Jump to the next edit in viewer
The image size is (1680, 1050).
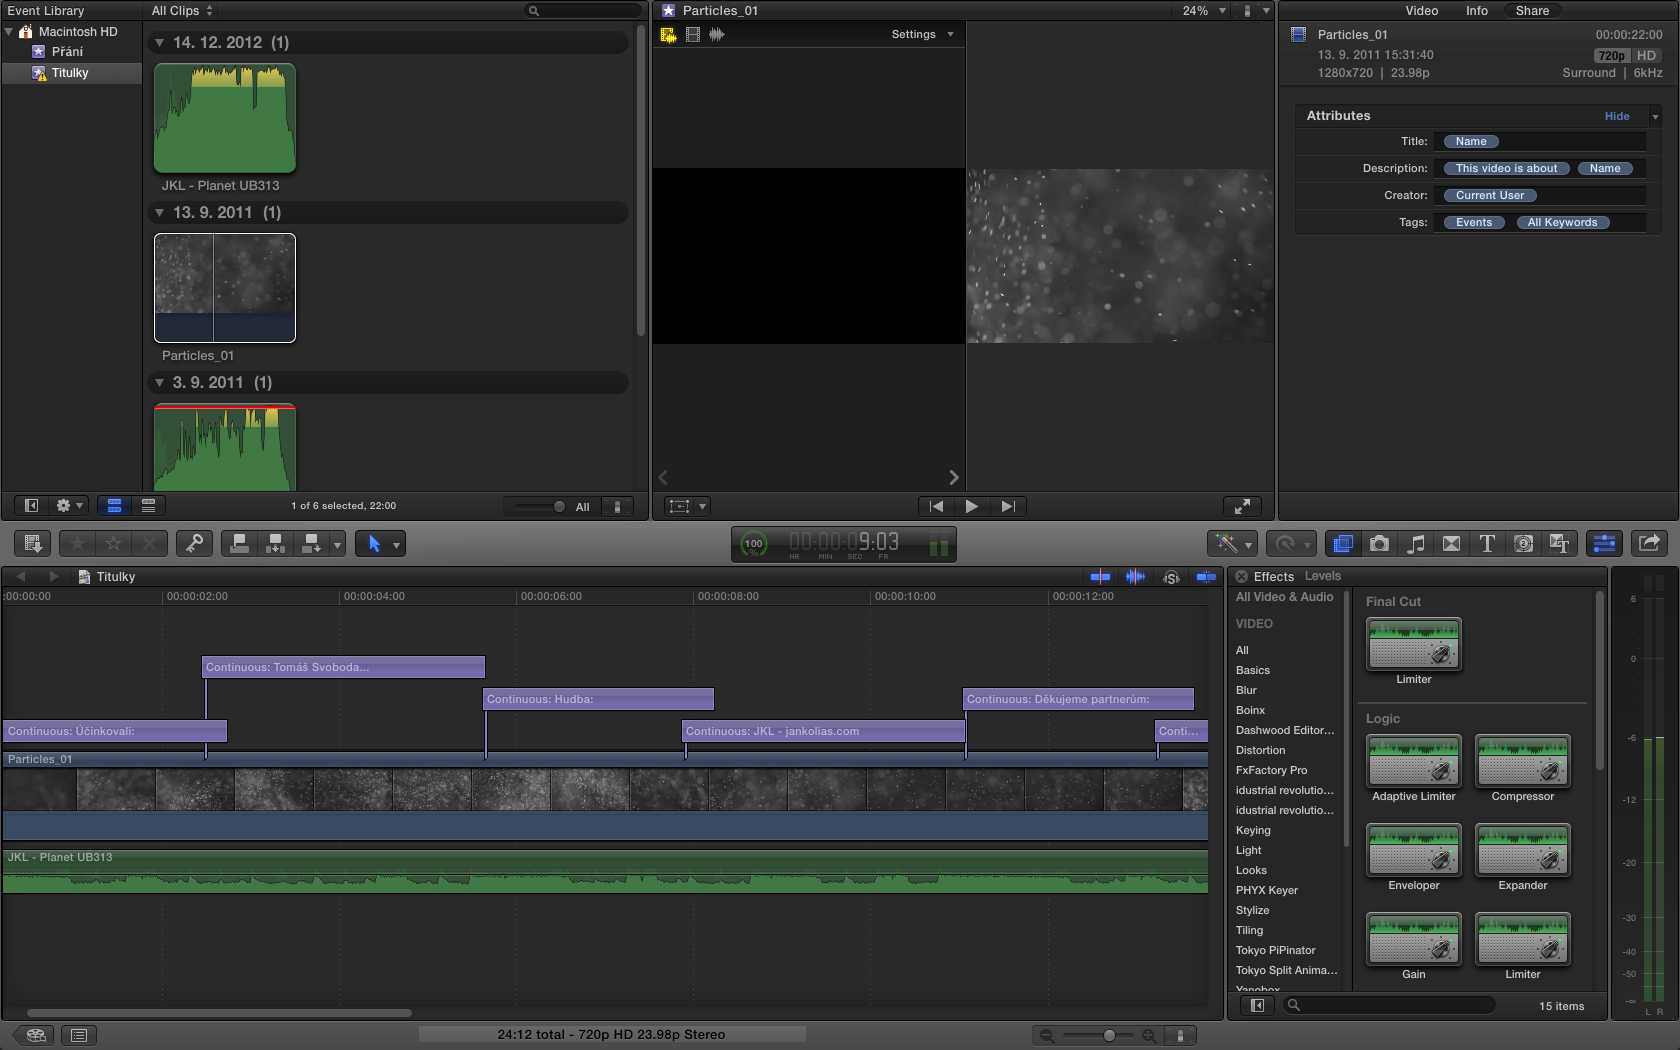(1008, 506)
